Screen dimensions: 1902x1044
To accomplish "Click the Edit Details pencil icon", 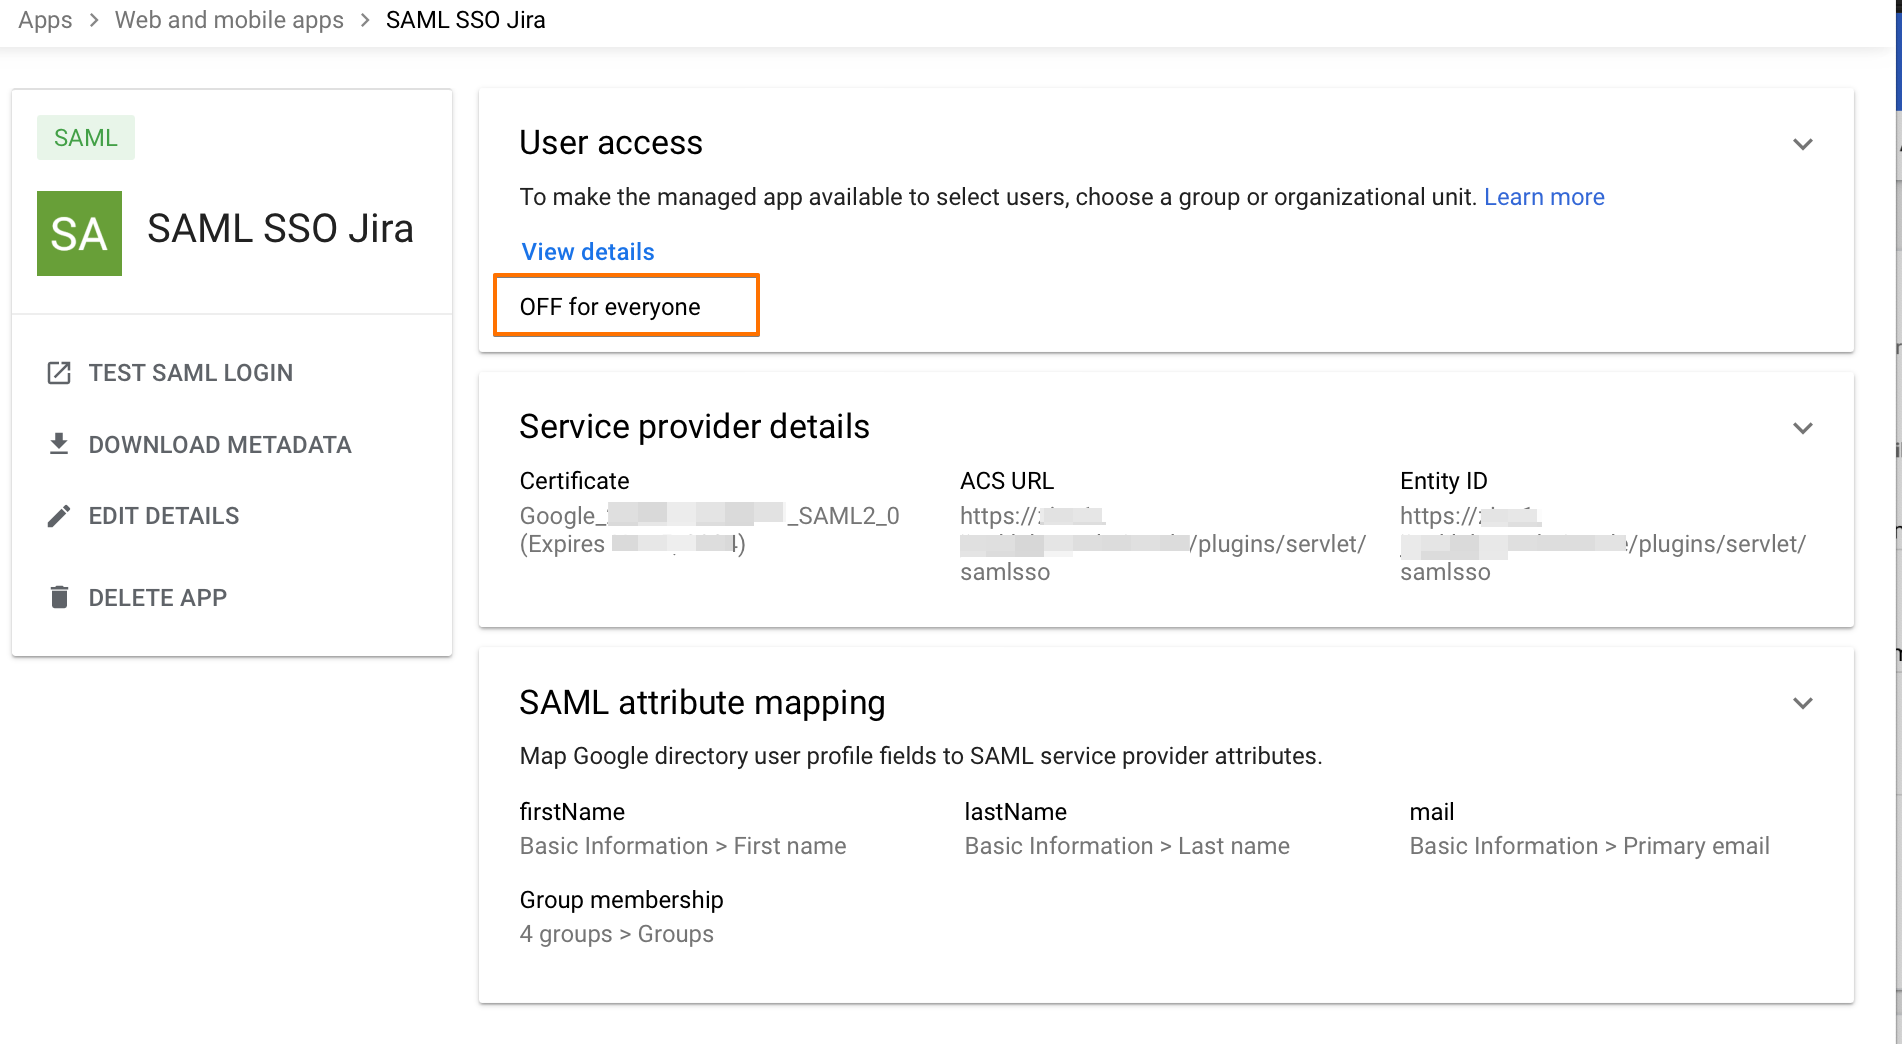I will (59, 516).
